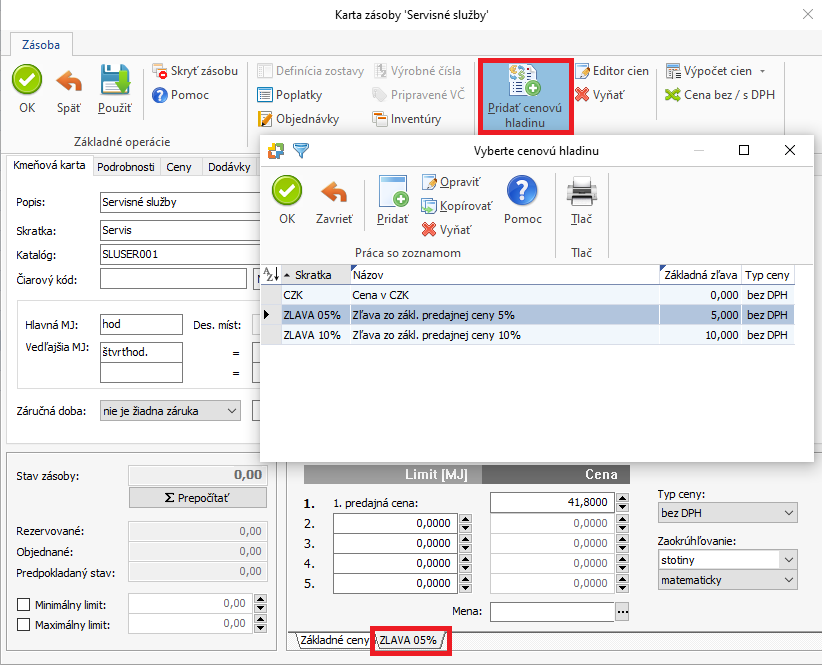This screenshot has height=665, width=822.
Task: Open Inventúry from the ribbon
Action: coord(407,119)
